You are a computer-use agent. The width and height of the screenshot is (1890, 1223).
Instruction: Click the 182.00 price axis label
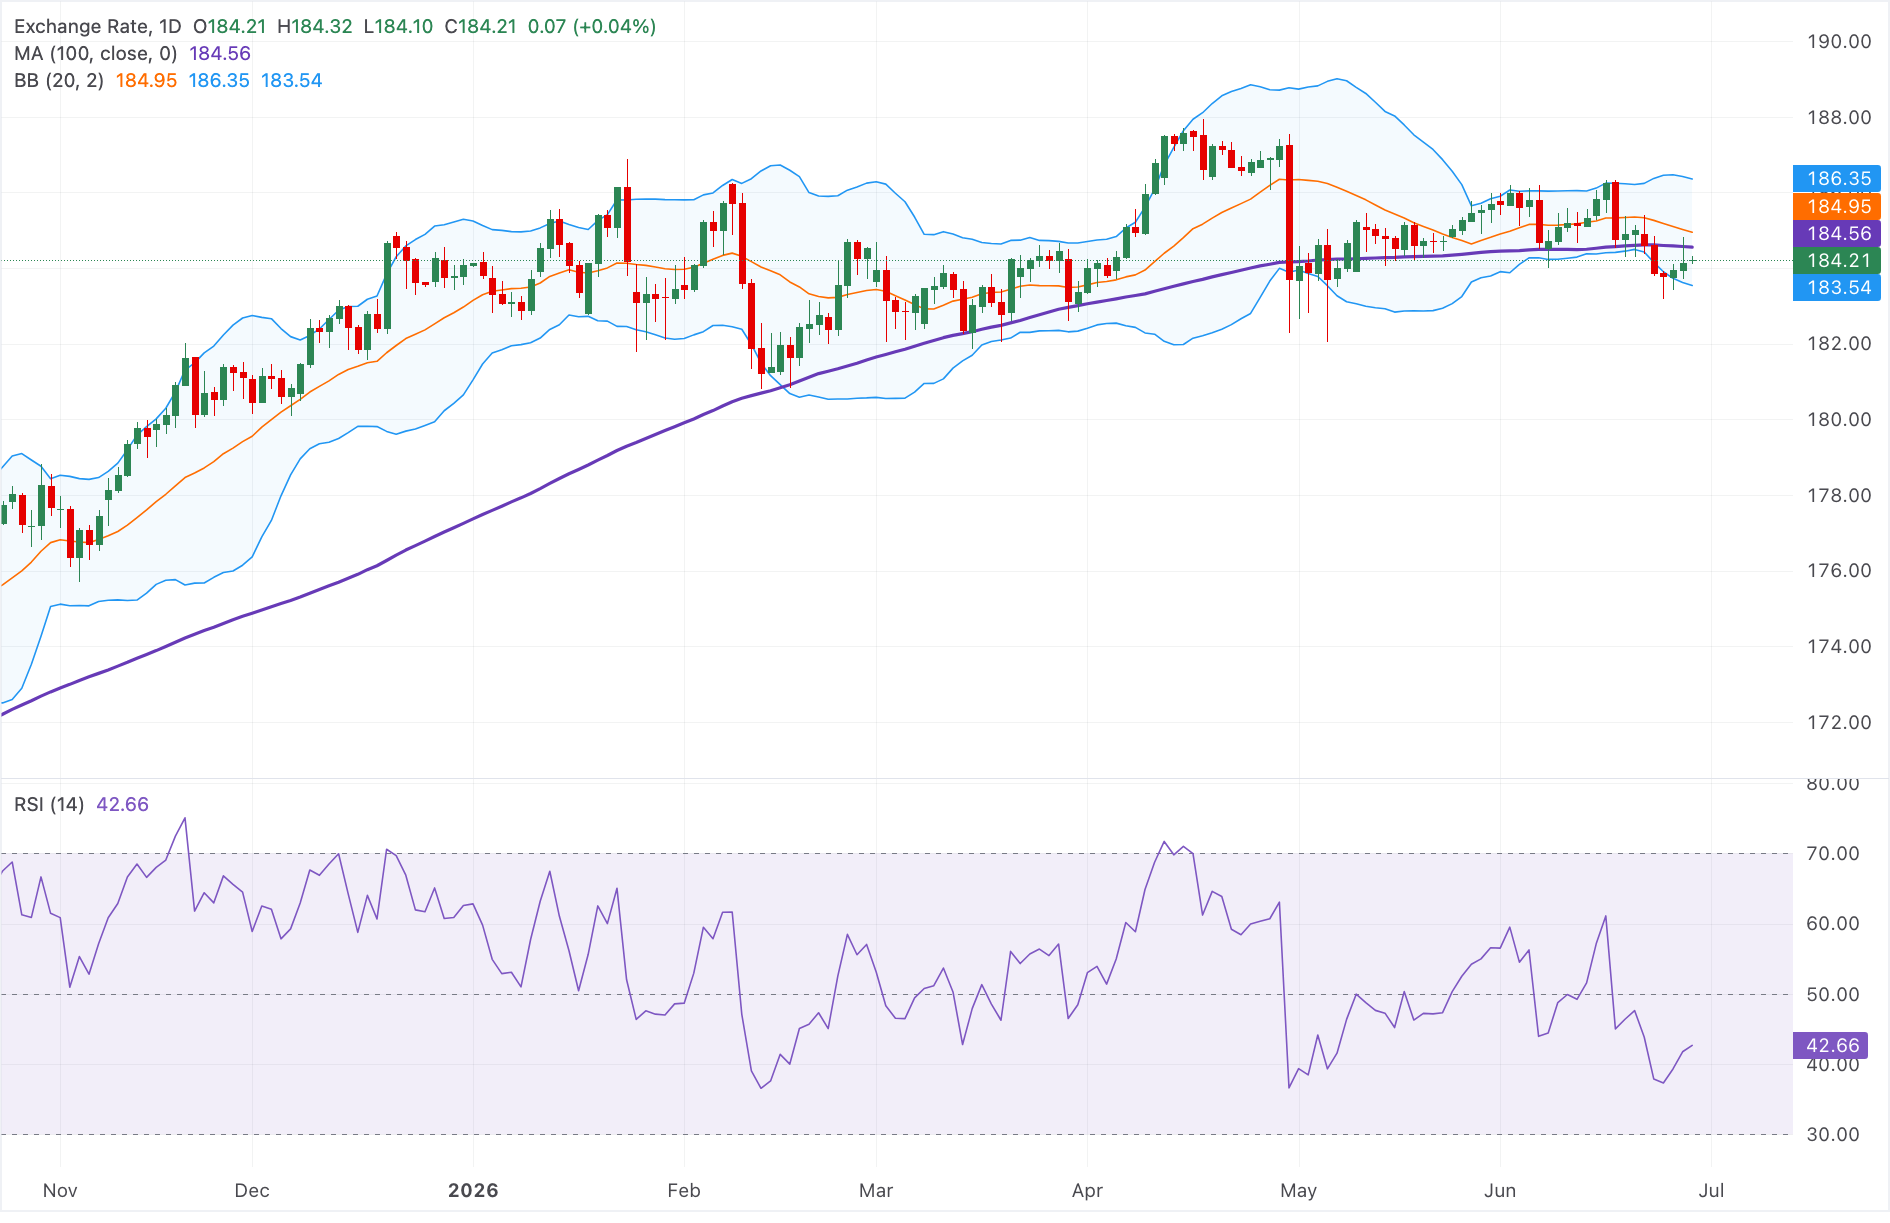pos(1839,344)
